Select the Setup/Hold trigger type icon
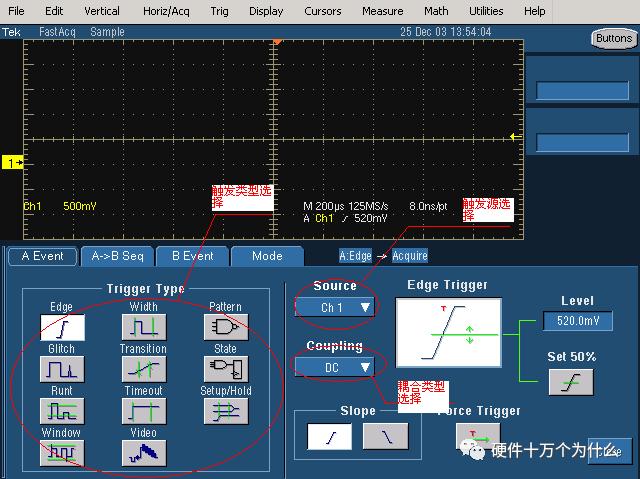Image resolution: width=640 pixels, height=479 pixels. [226, 411]
